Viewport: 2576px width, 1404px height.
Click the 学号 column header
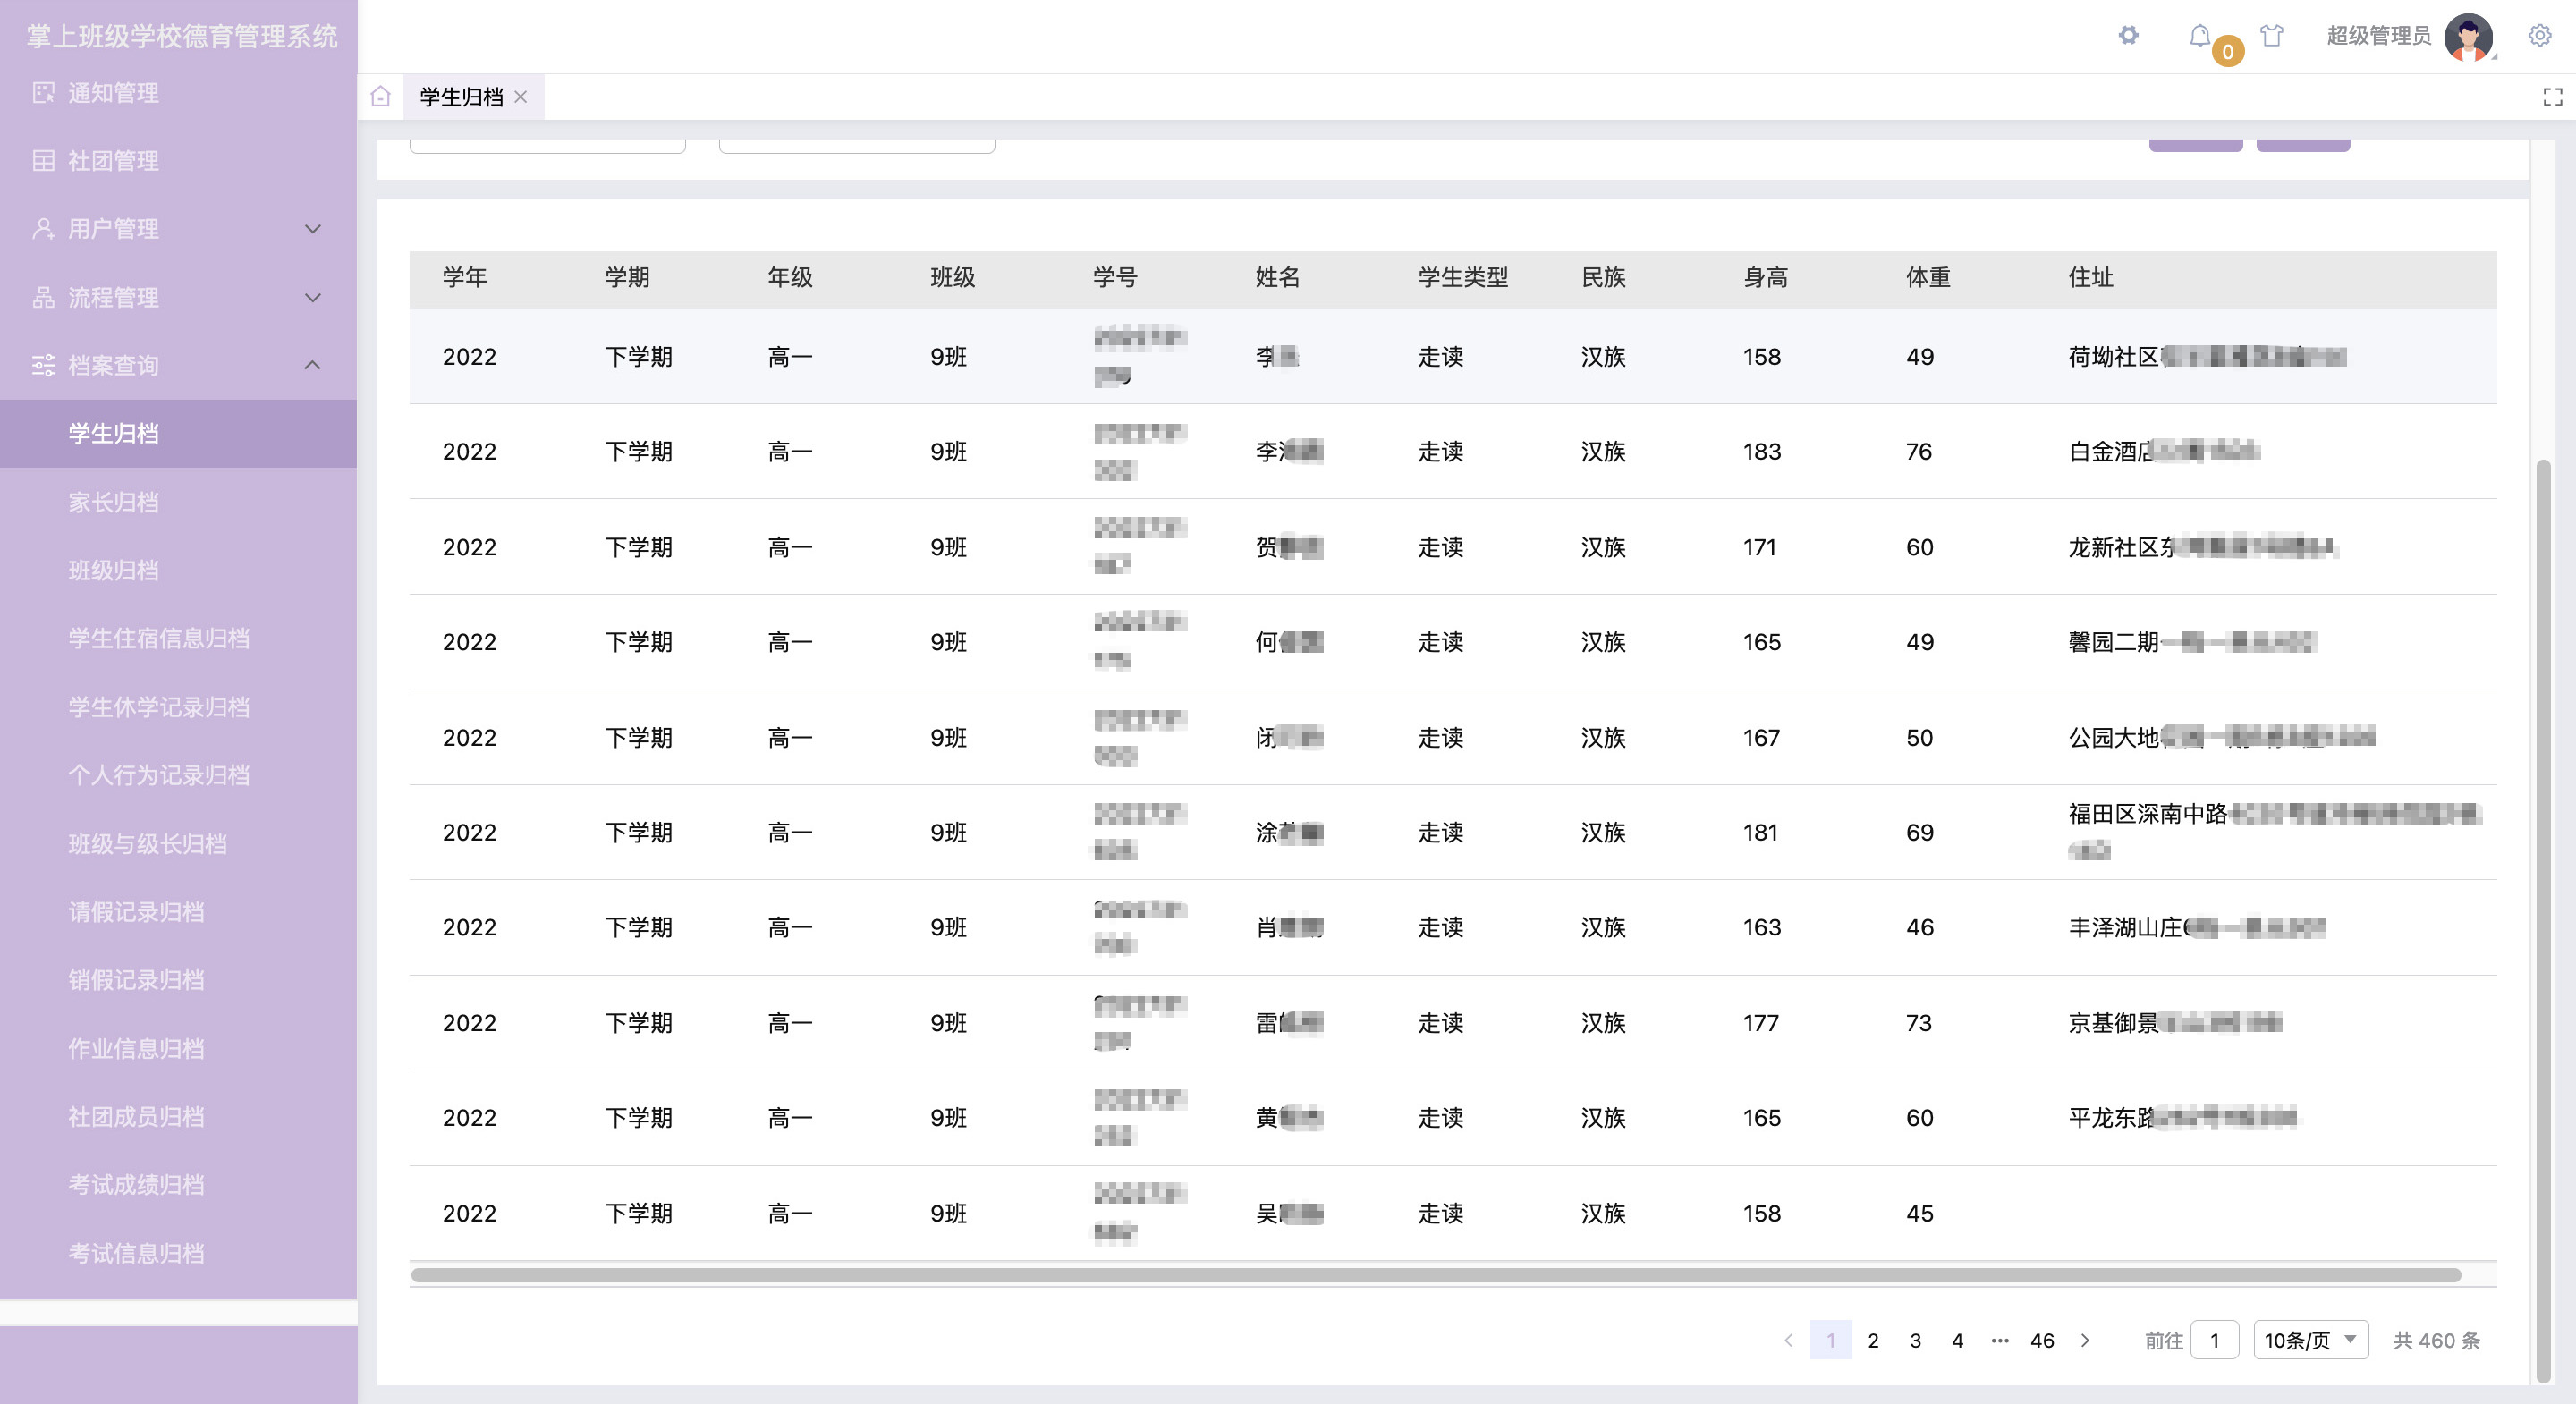(x=1115, y=278)
